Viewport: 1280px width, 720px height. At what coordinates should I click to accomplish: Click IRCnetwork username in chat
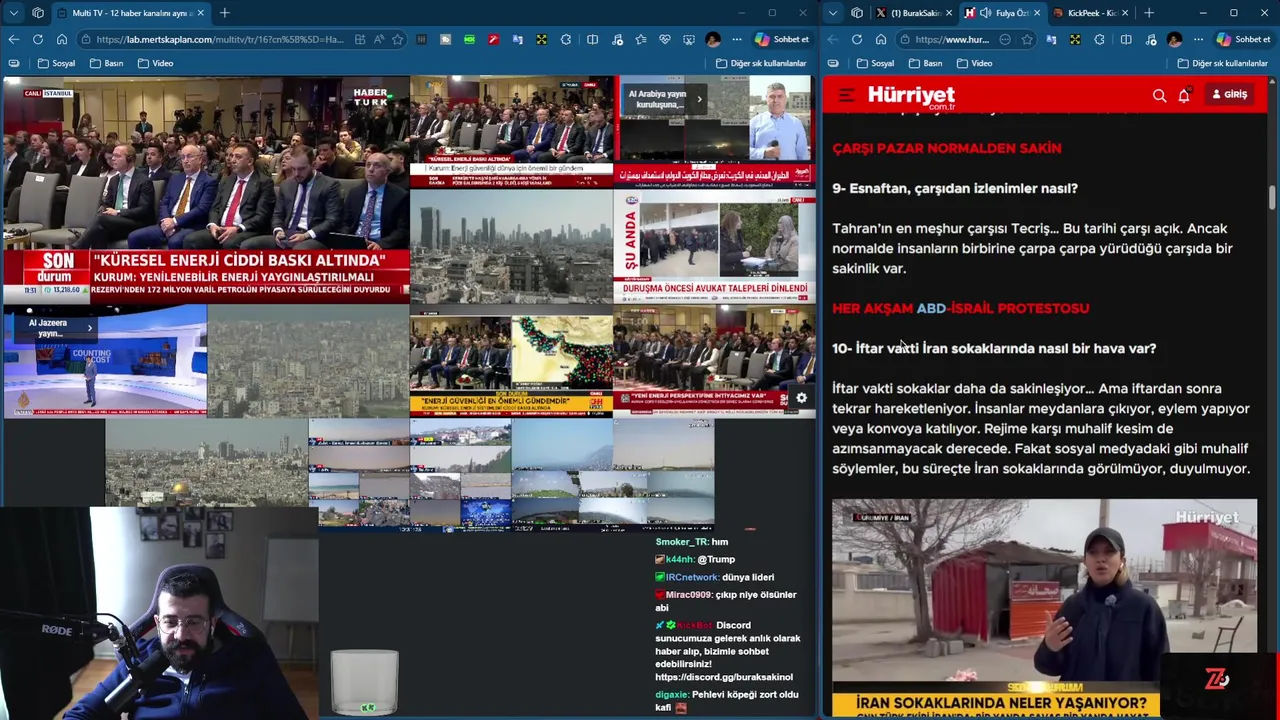[692, 577]
